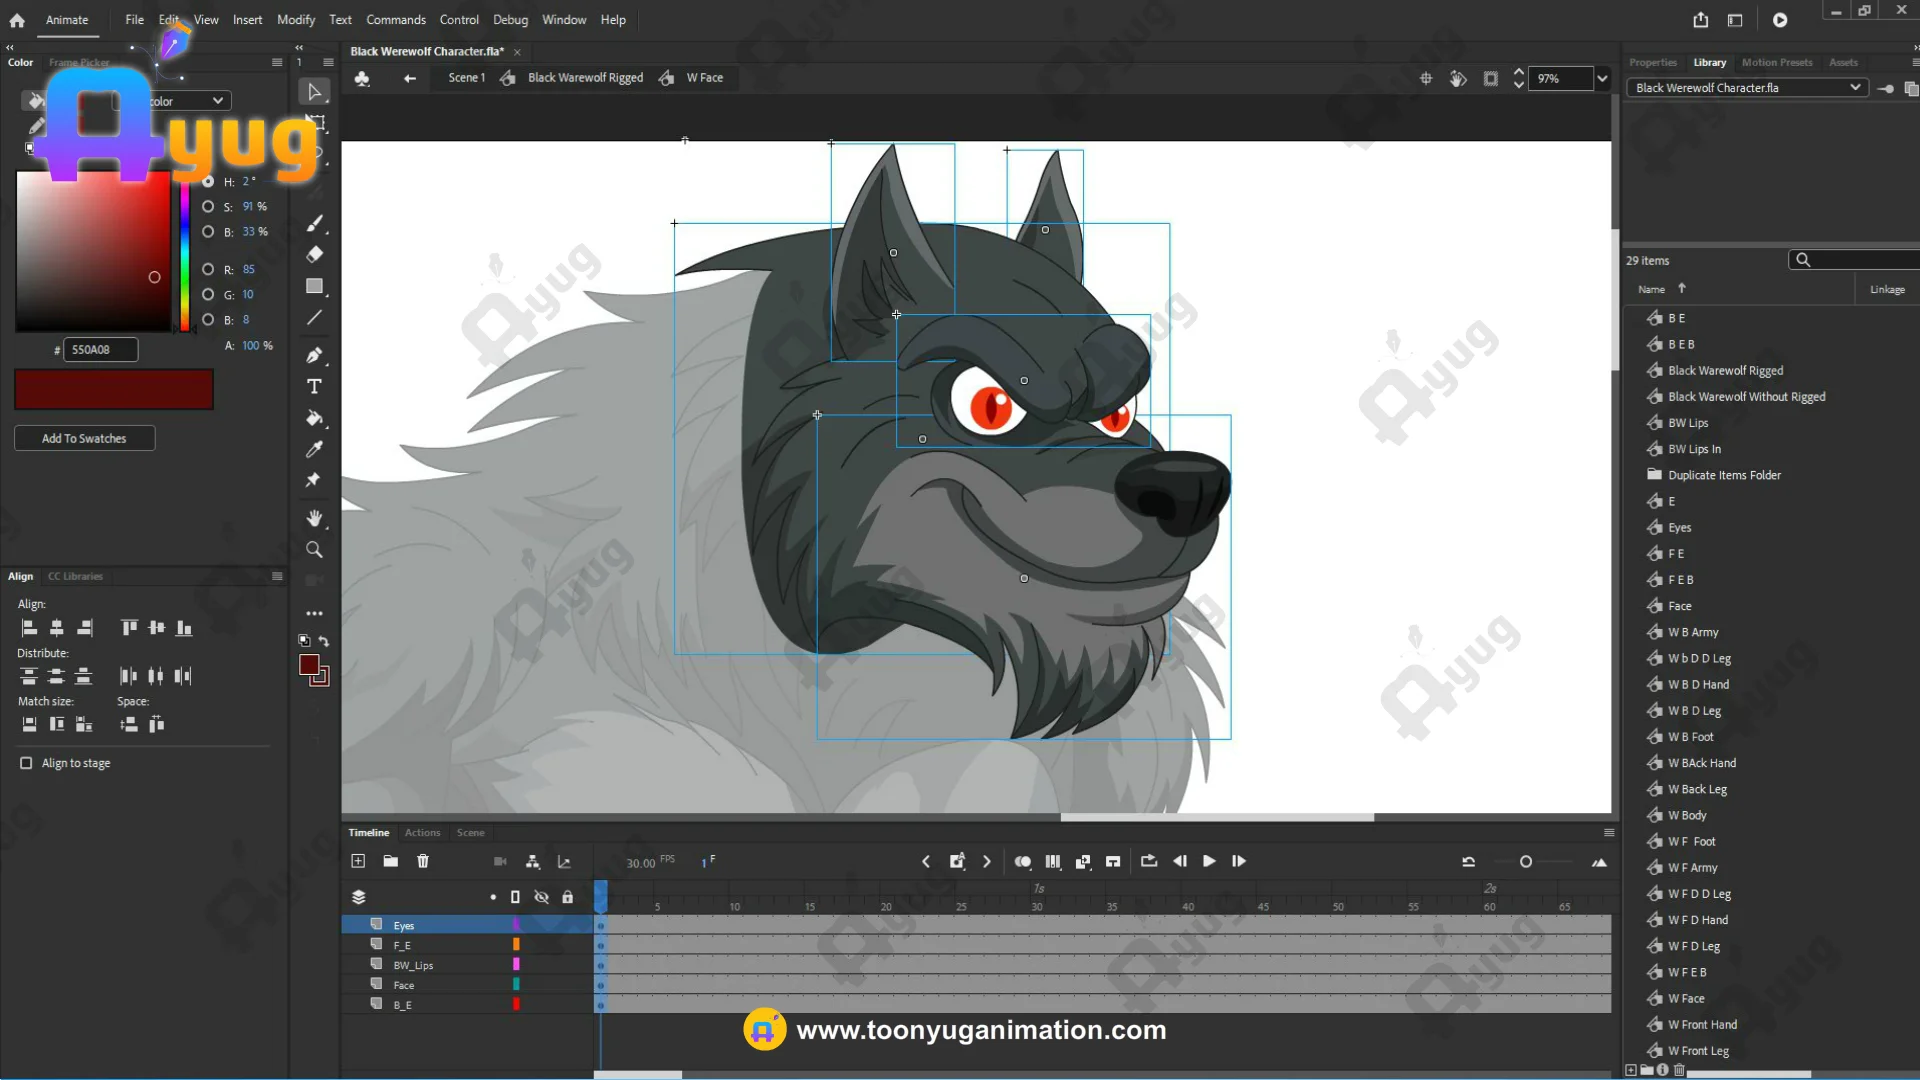The image size is (1920, 1080).
Task: Open the stage zoom percentage dropdown
Action: 1602,78
